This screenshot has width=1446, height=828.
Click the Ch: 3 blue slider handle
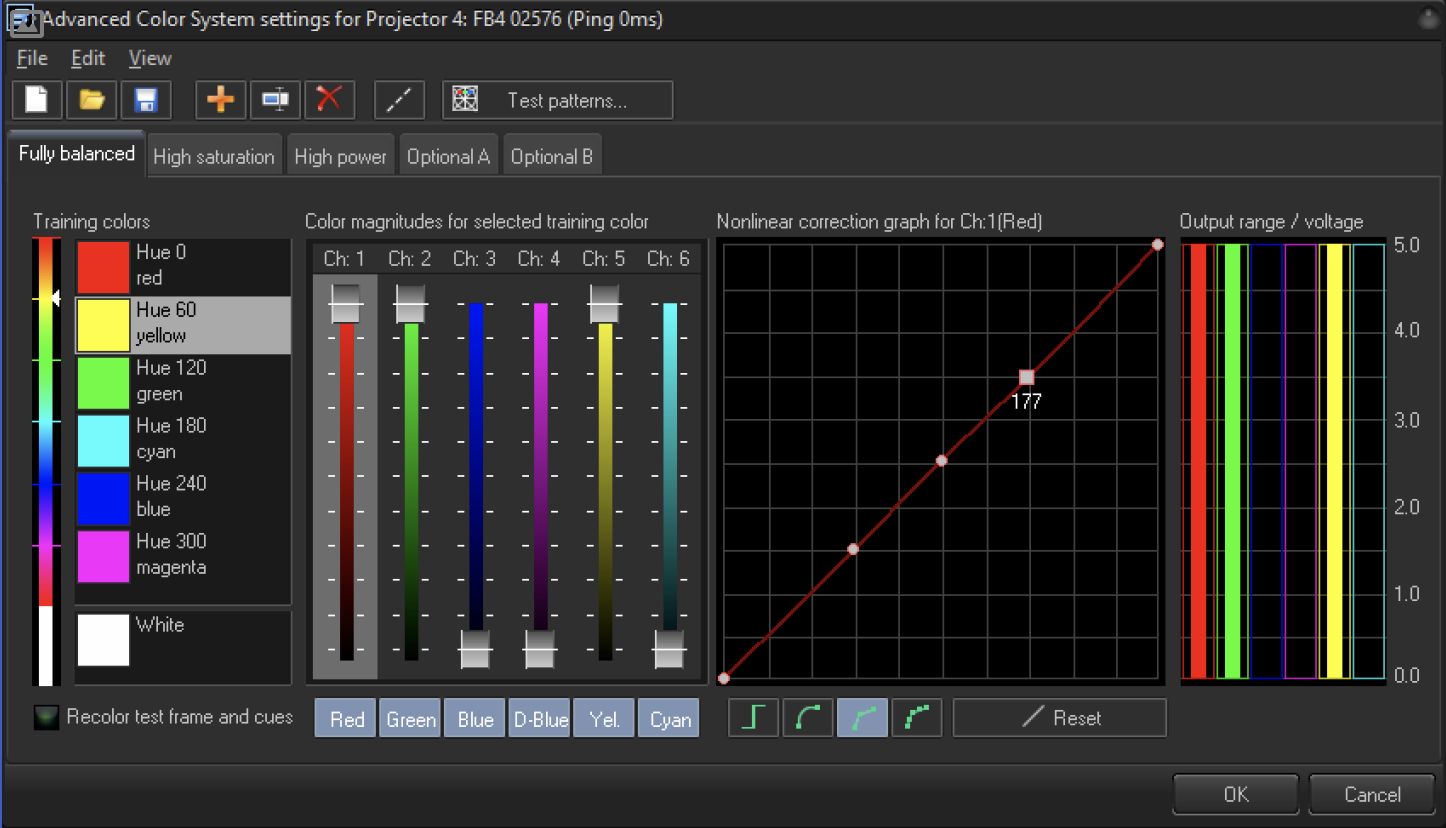(x=475, y=649)
